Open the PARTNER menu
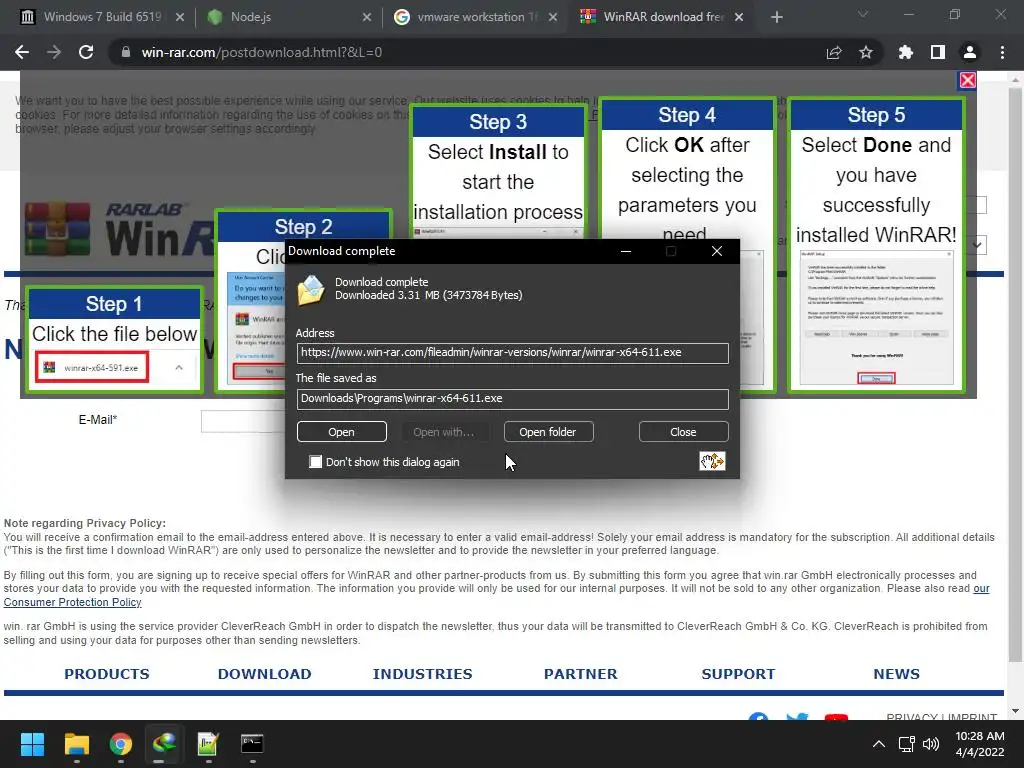 (581, 674)
